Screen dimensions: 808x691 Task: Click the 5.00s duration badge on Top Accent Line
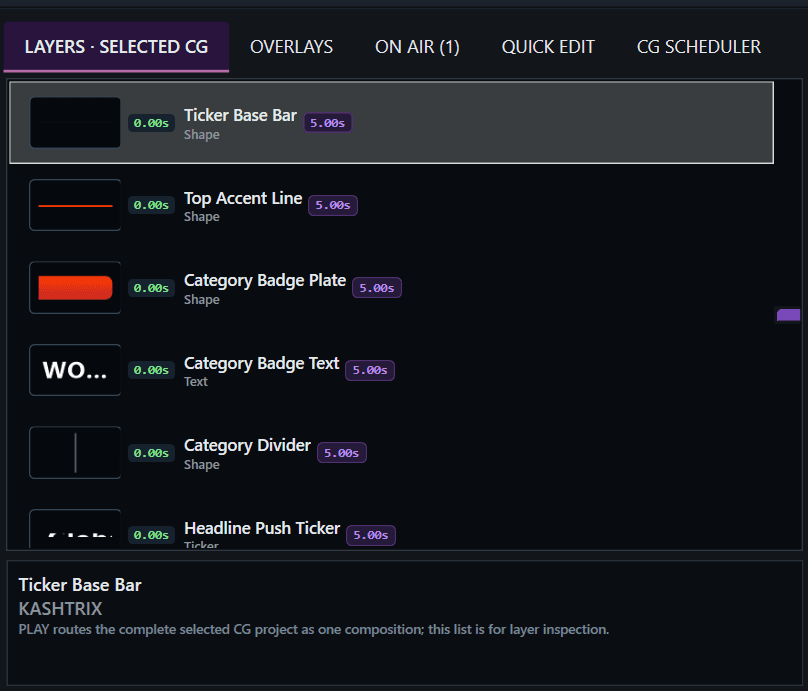tap(332, 205)
